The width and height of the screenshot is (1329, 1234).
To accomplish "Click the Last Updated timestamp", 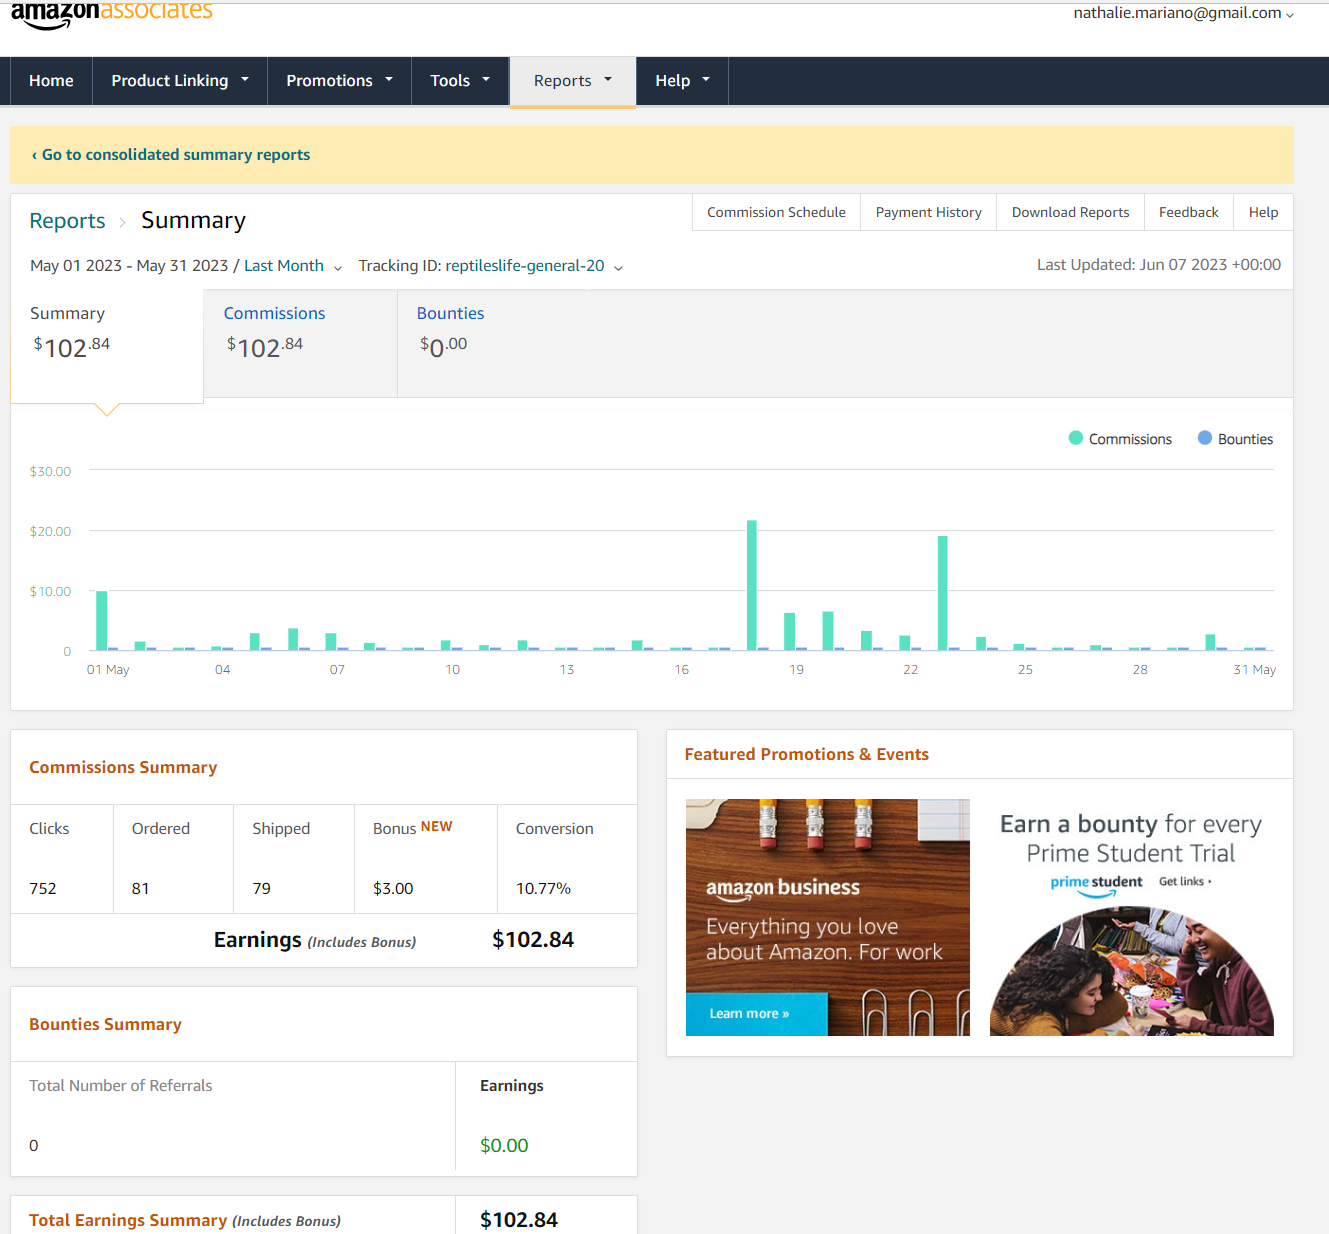I will (x=1159, y=265).
